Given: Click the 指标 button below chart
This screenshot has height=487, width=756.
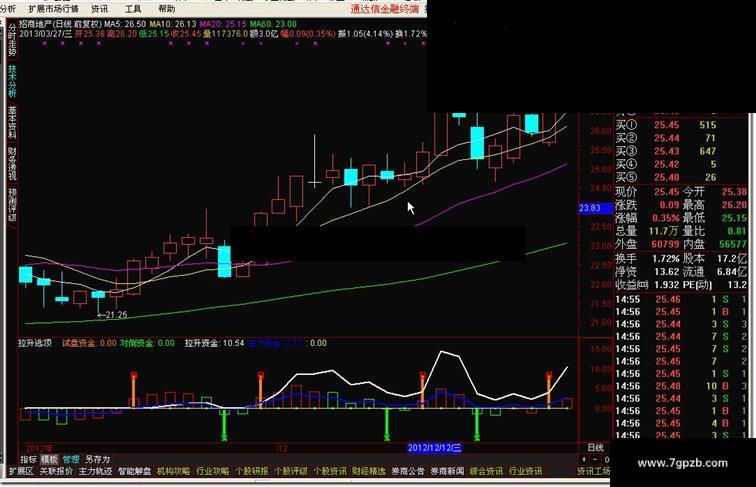Looking at the screenshot, I should tap(28, 459).
